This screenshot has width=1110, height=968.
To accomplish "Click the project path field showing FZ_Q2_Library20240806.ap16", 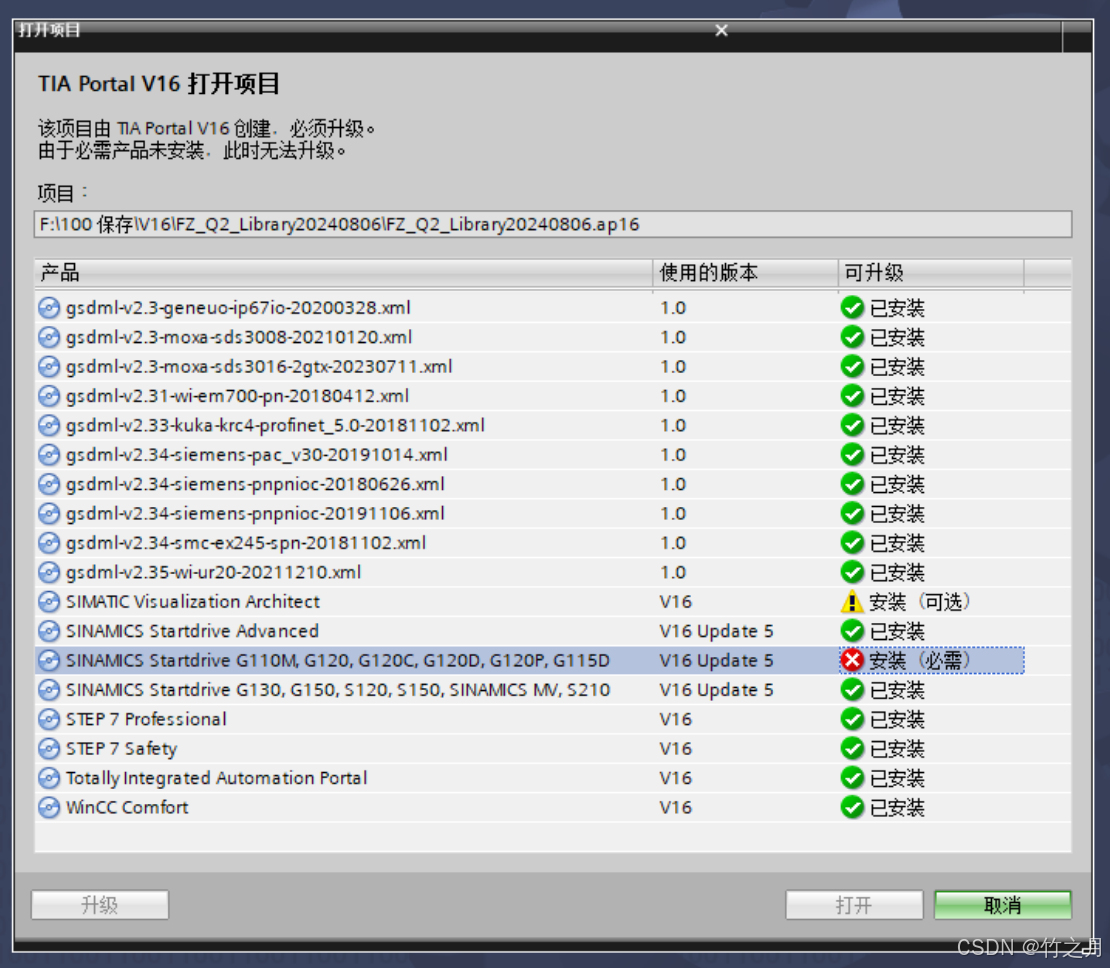I will tap(553, 224).
